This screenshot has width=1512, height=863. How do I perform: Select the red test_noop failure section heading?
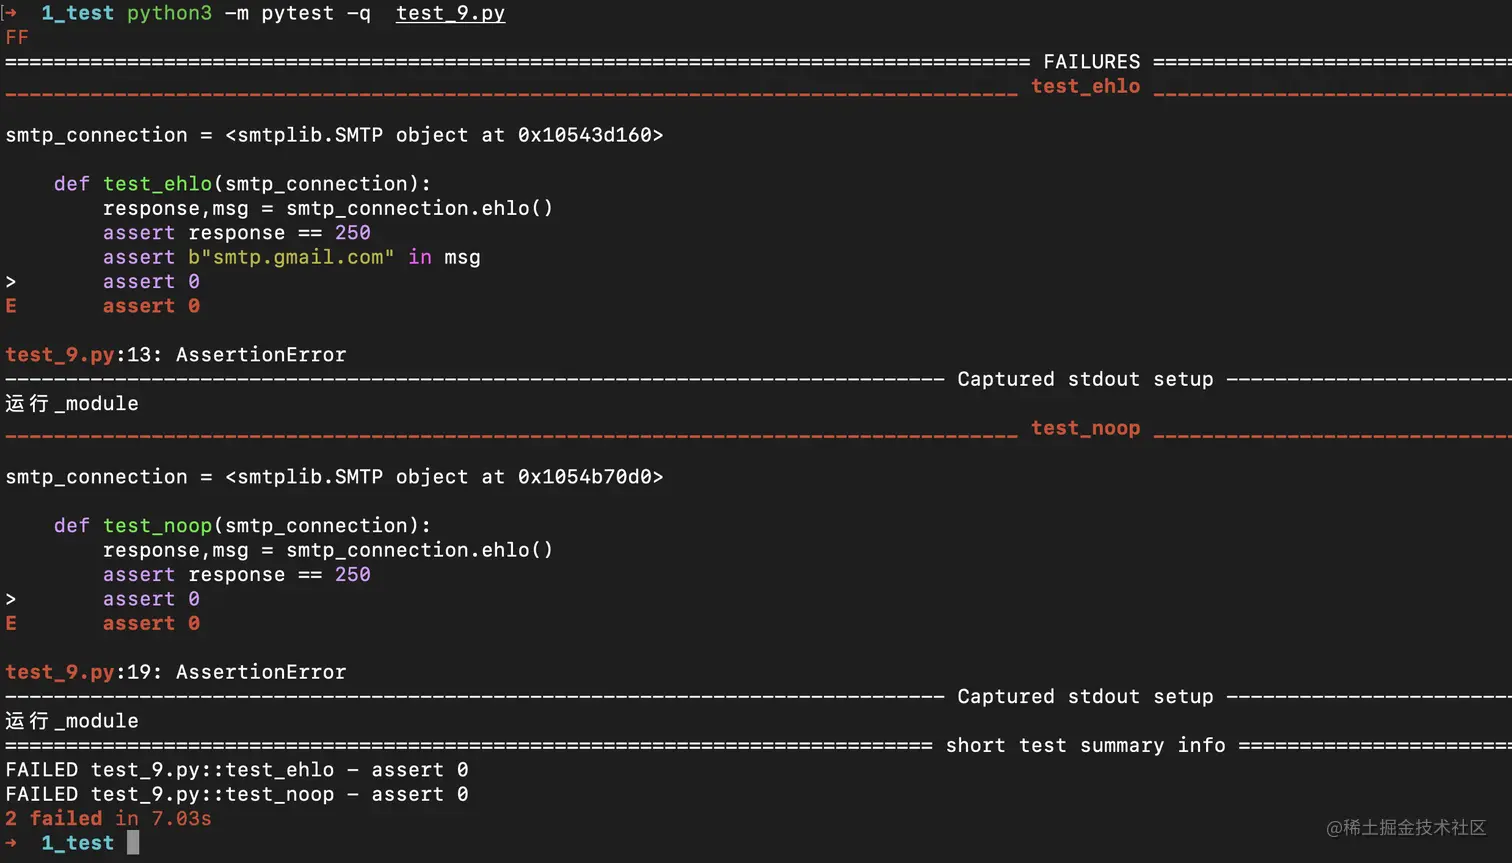coord(1085,429)
